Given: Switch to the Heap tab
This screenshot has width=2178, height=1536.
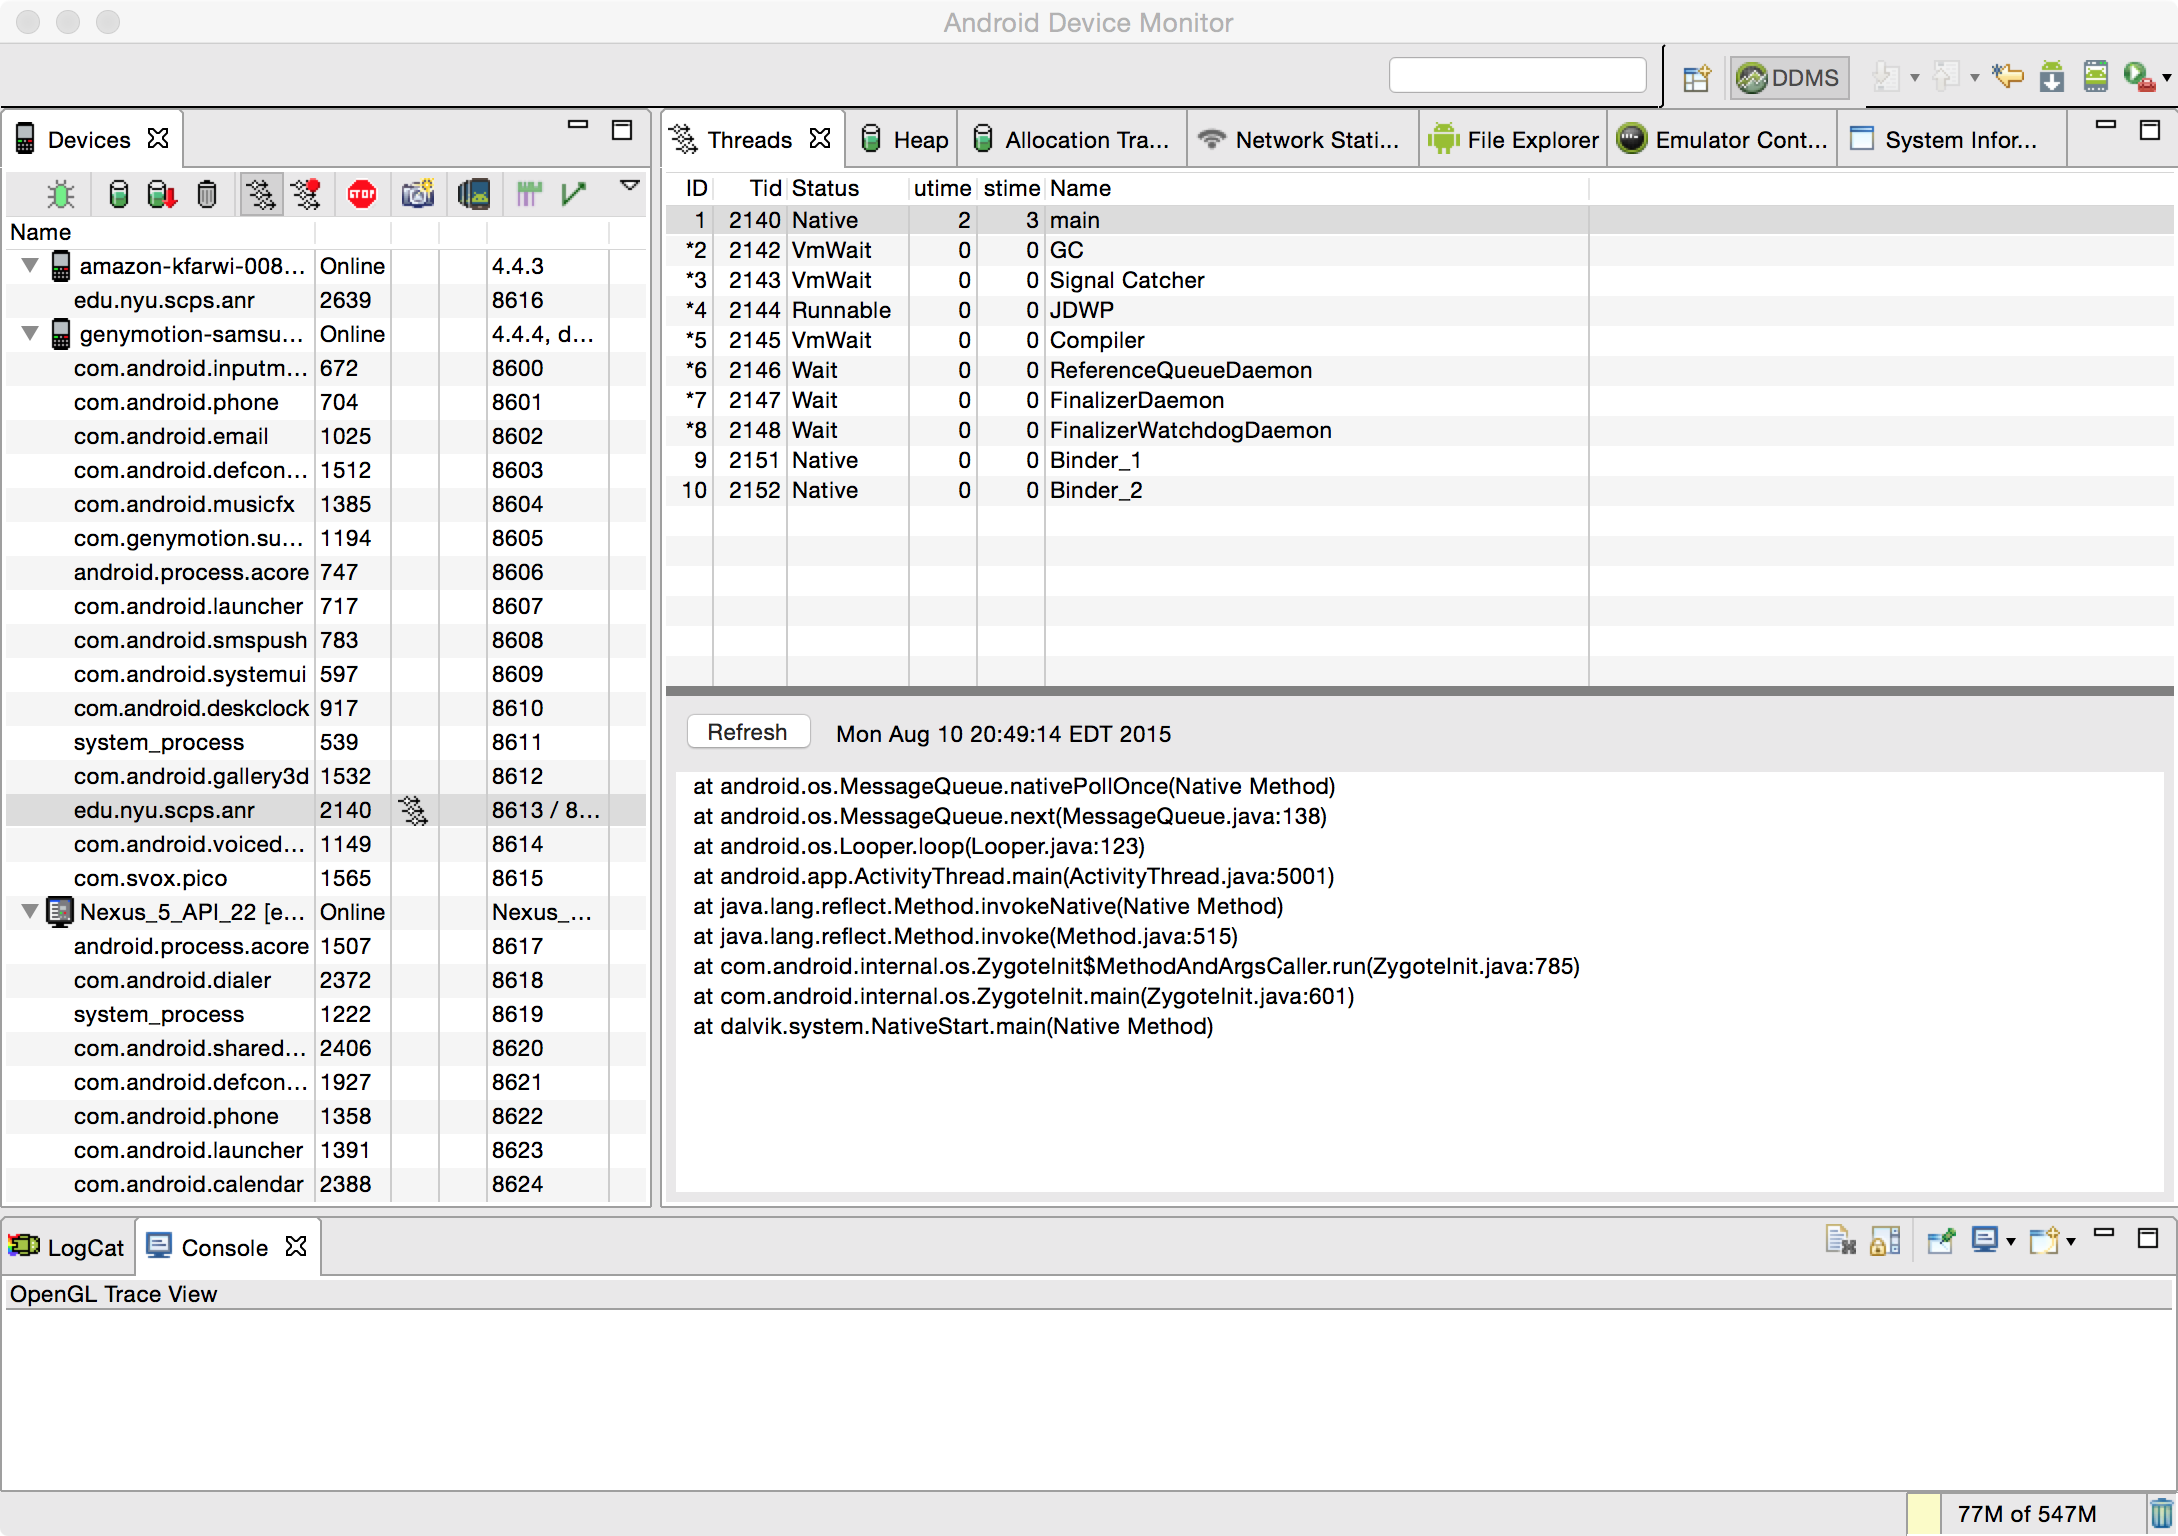Looking at the screenshot, I should pyautogui.click(x=903, y=140).
